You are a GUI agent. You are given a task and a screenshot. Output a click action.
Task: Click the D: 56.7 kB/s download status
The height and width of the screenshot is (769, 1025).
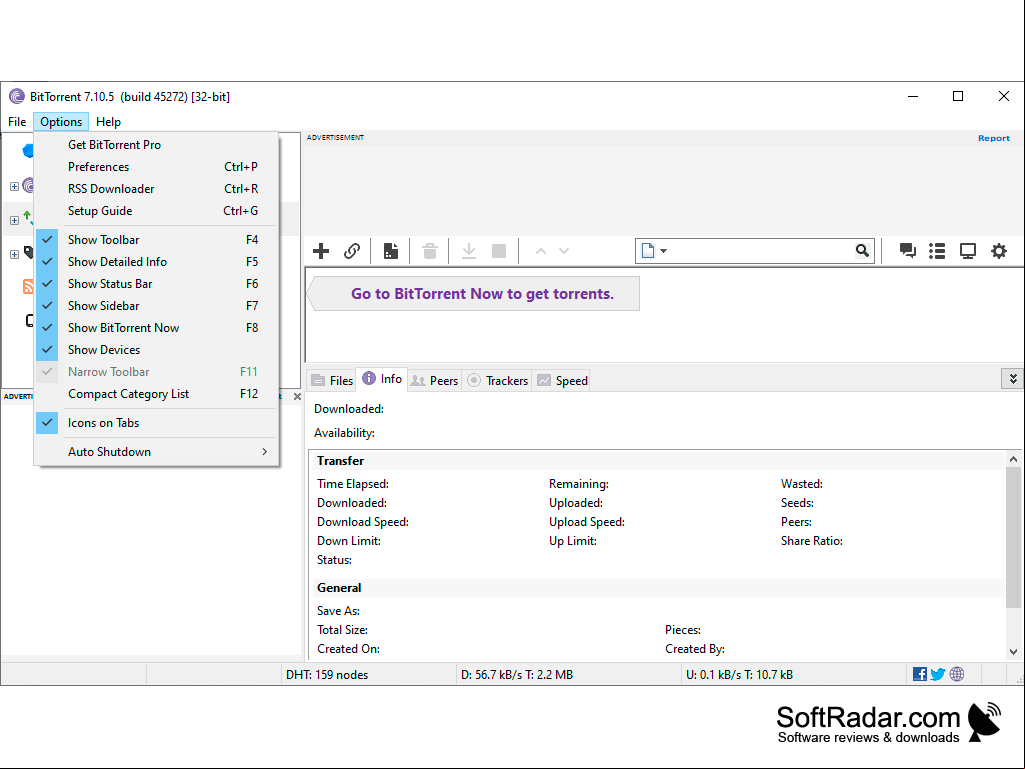pyautogui.click(x=516, y=675)
